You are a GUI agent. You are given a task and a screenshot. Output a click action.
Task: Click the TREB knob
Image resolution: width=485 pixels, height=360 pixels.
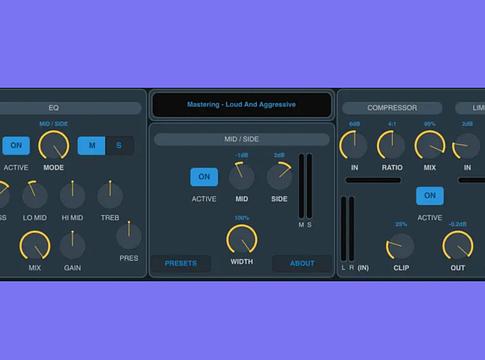pyautogui.click(x=110, y=195)
